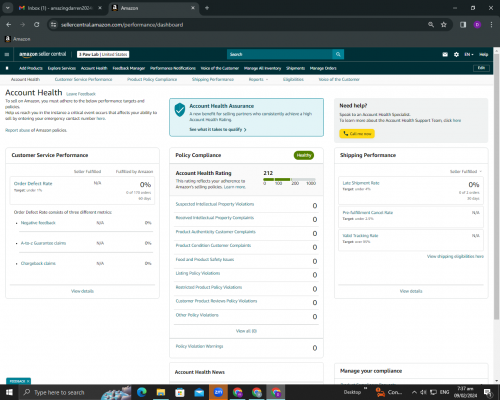500x400 pixels.
Task: Open the EN language dropdown
Action: (469, 54)
